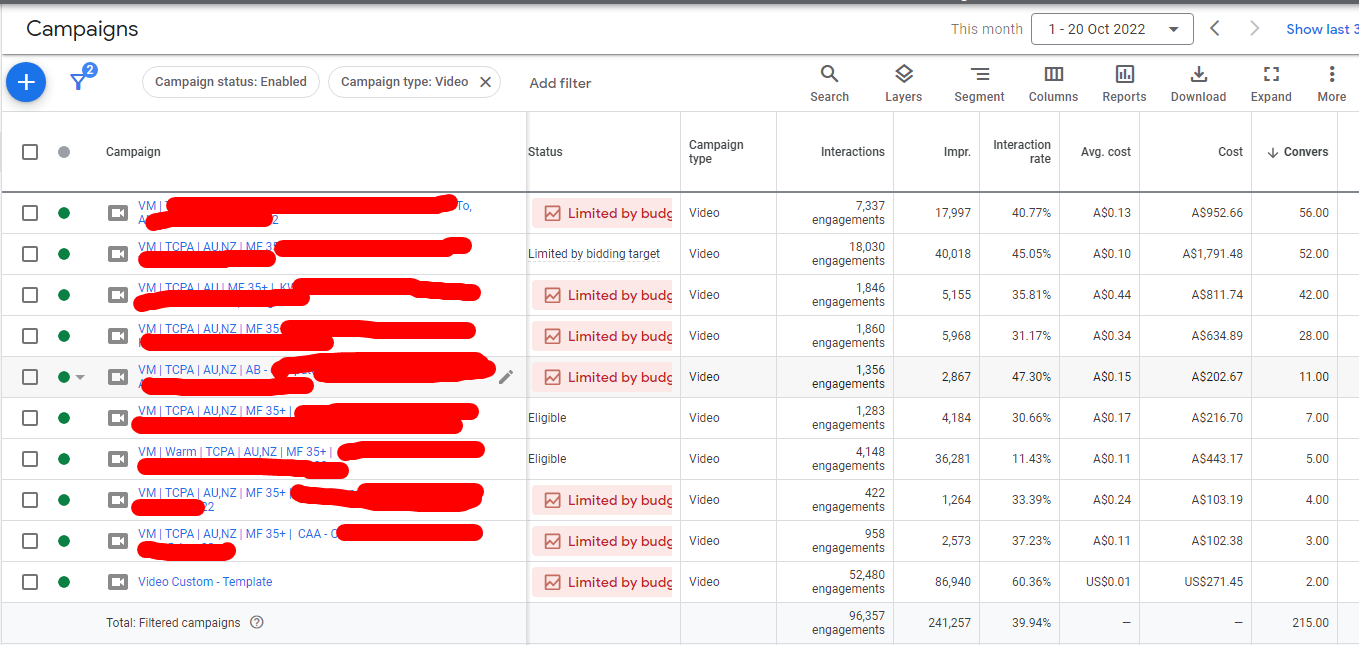The width and height of the screenshot is (1359, 645).
Task: Expand status dropdown arrow beside green dot
Action: (x=81, y=378)
